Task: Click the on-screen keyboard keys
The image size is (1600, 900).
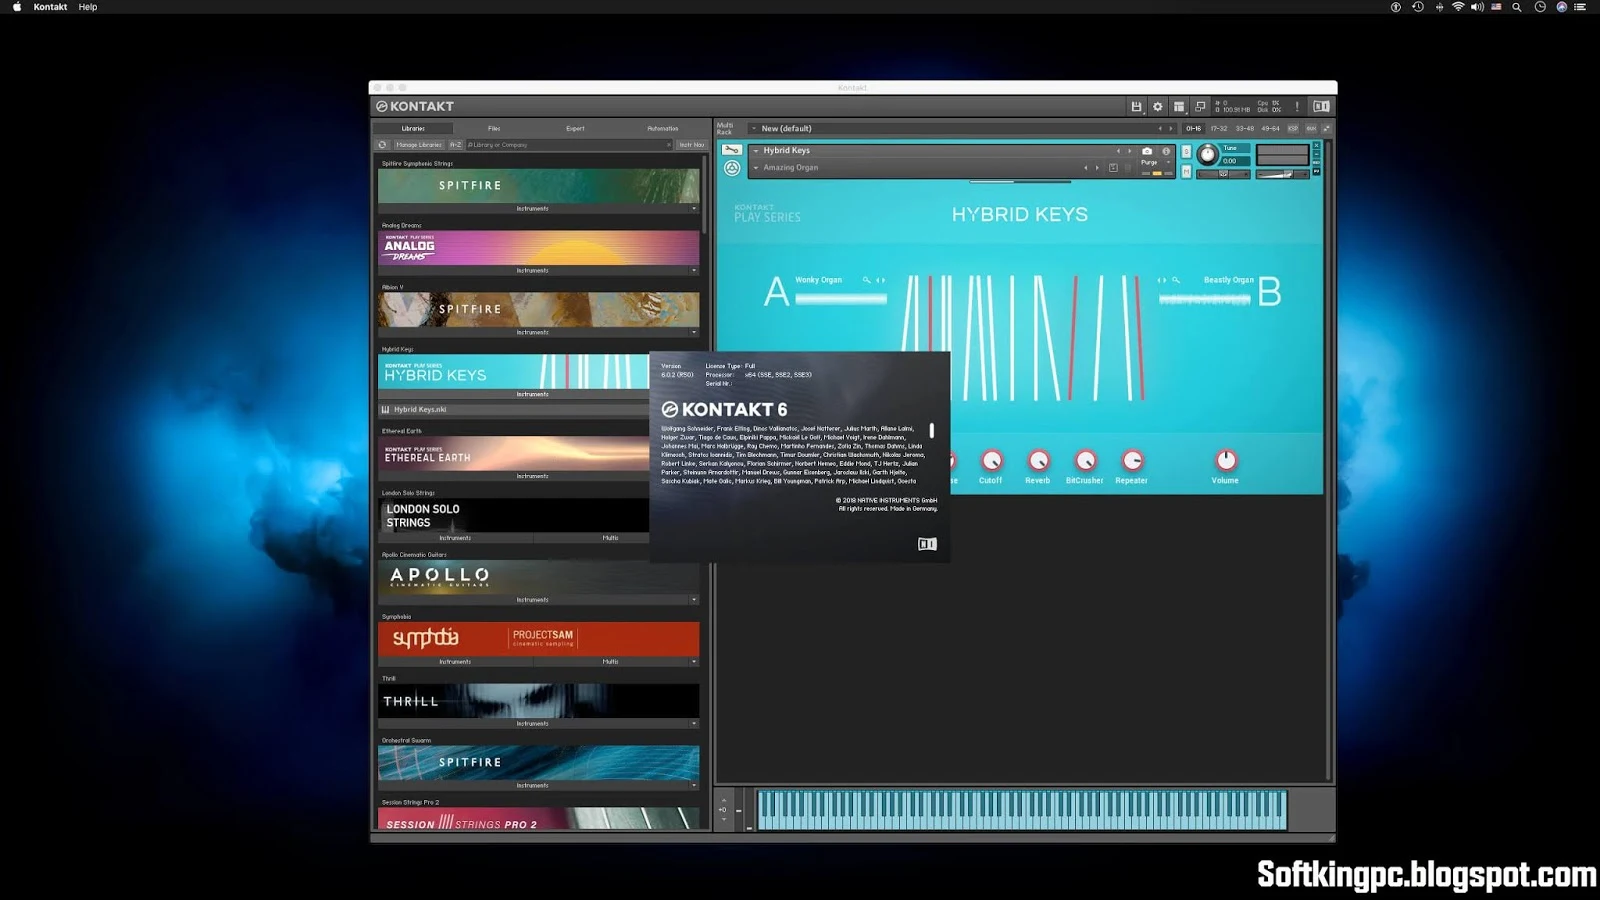Action: click(x=1021, y=809)
